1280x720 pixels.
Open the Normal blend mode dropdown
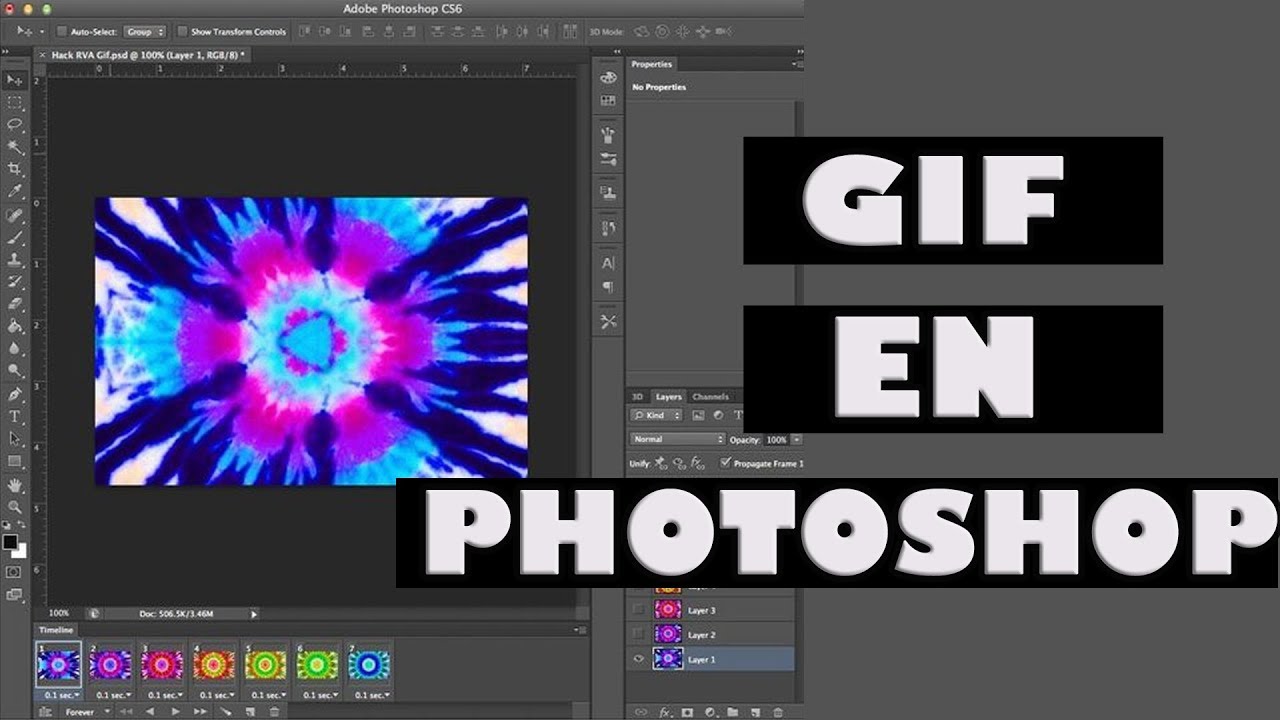click(678, 439)
